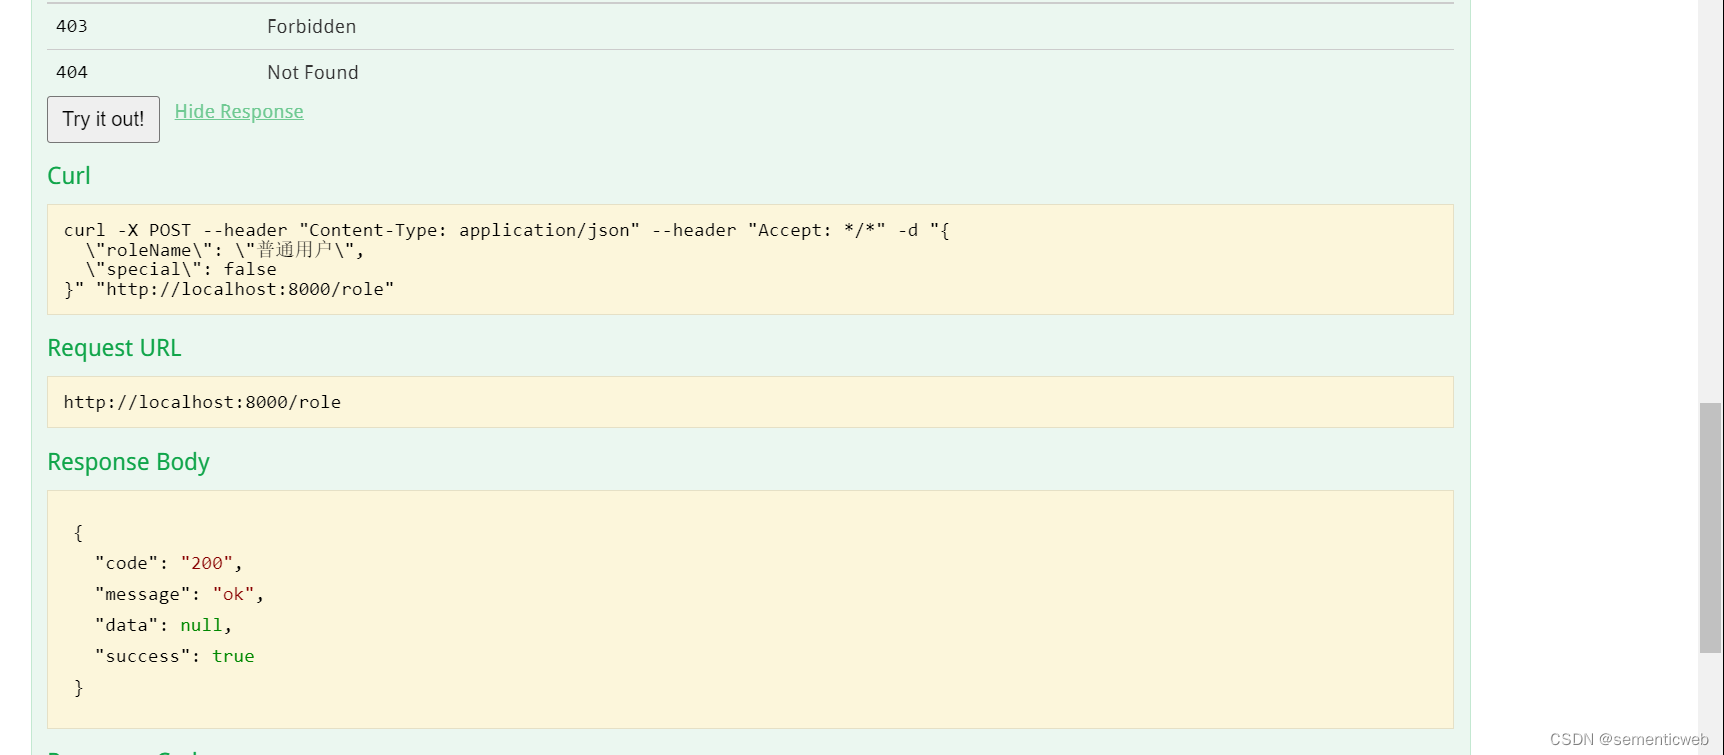Click the Curl section heading
This screenshot has width=1724, height=755.
pos(69,176)
